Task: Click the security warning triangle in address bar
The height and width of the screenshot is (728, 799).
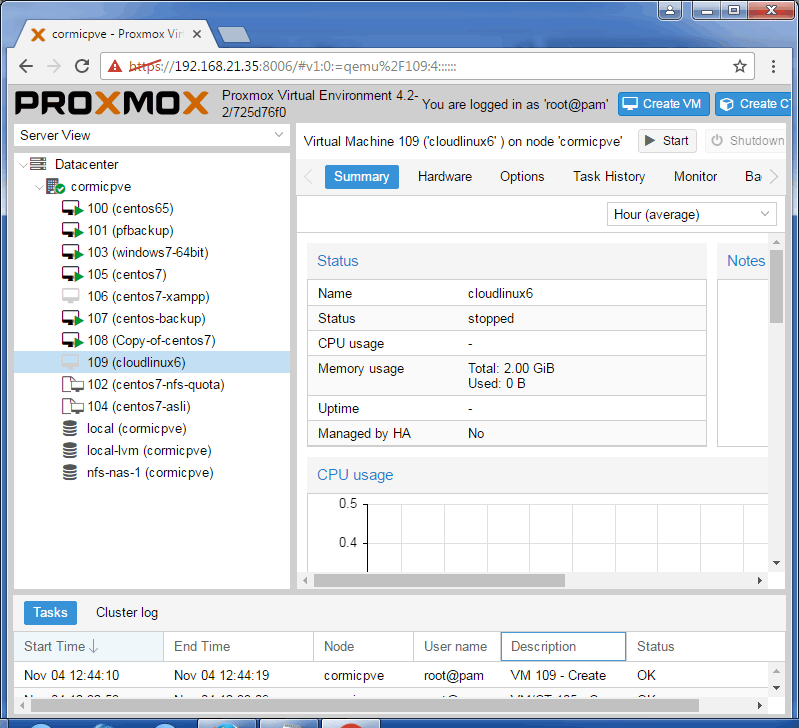Action: (115, 66)
